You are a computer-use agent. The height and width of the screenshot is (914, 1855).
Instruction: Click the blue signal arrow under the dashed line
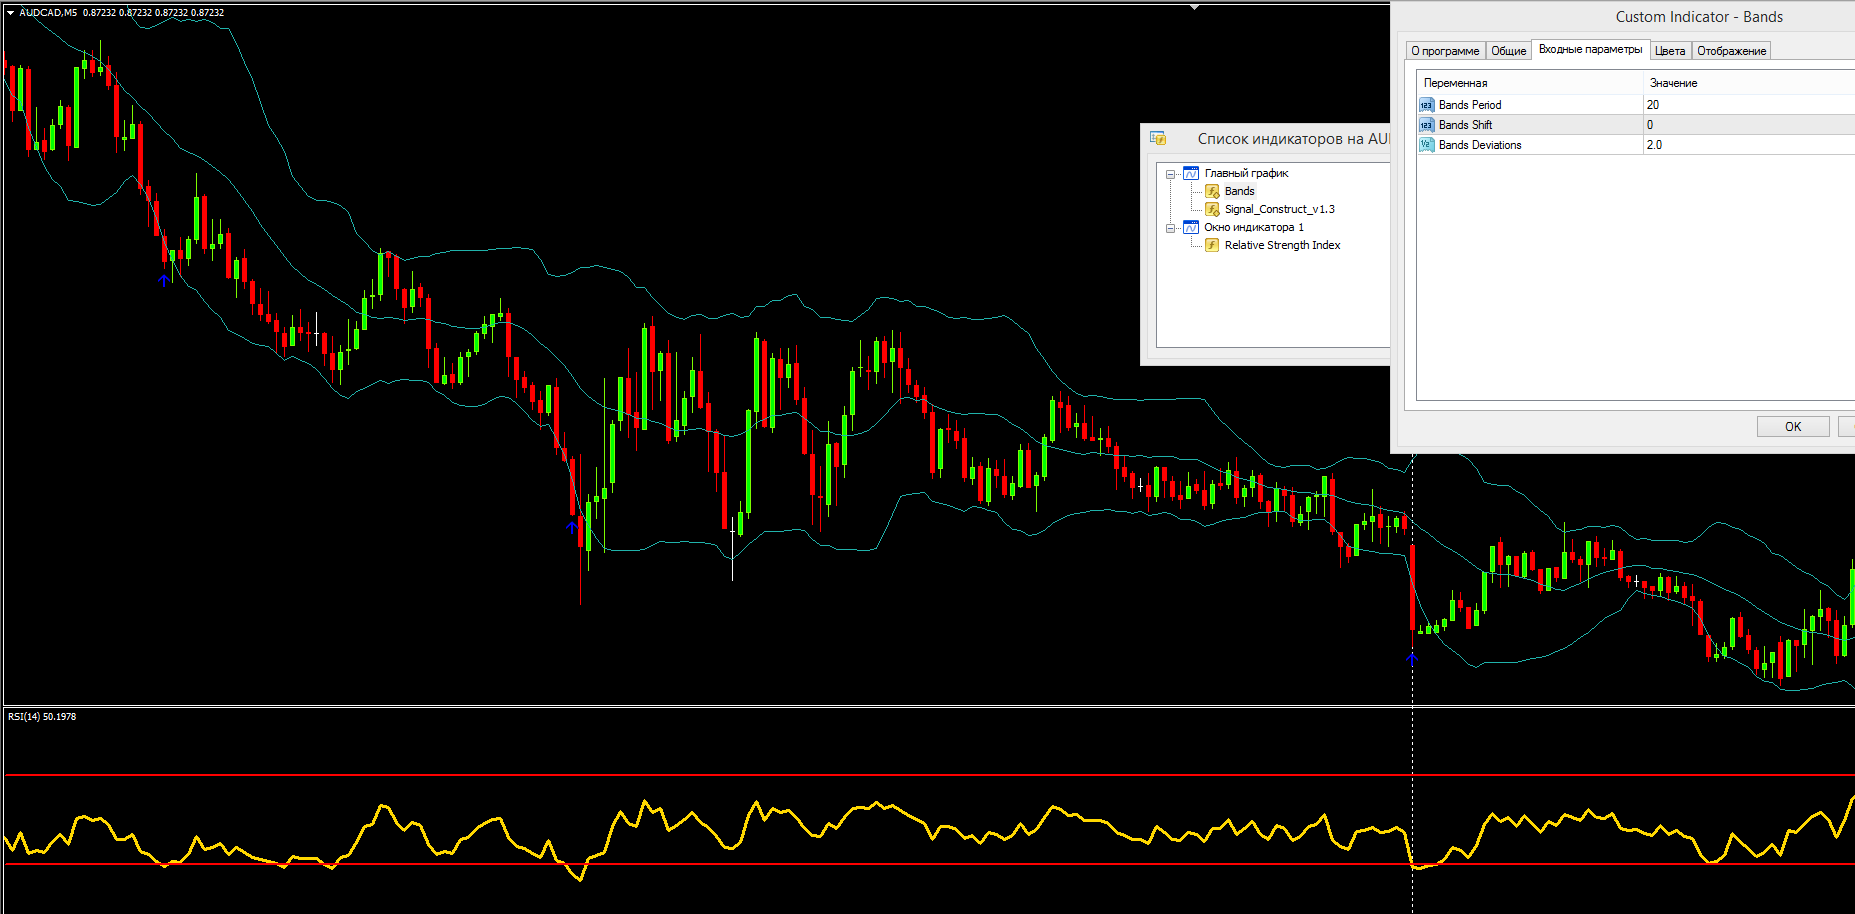[1412, 658]
